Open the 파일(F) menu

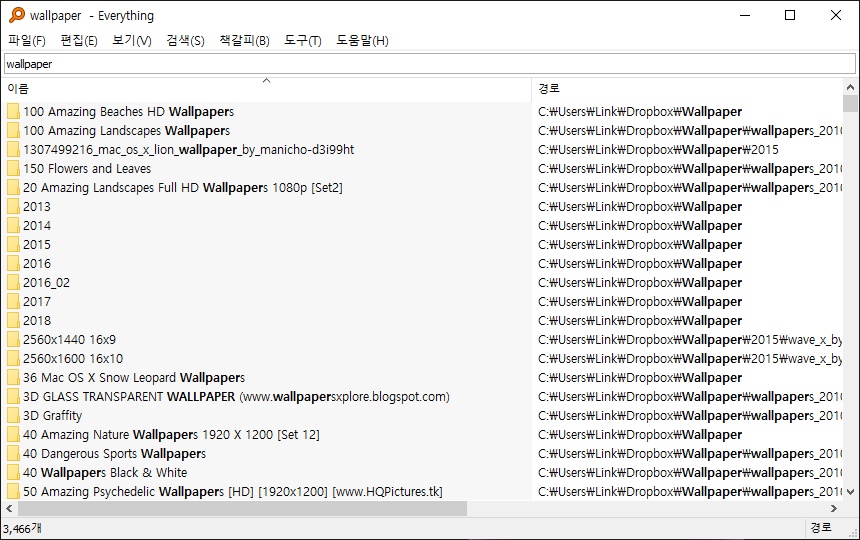click(27, 40)
